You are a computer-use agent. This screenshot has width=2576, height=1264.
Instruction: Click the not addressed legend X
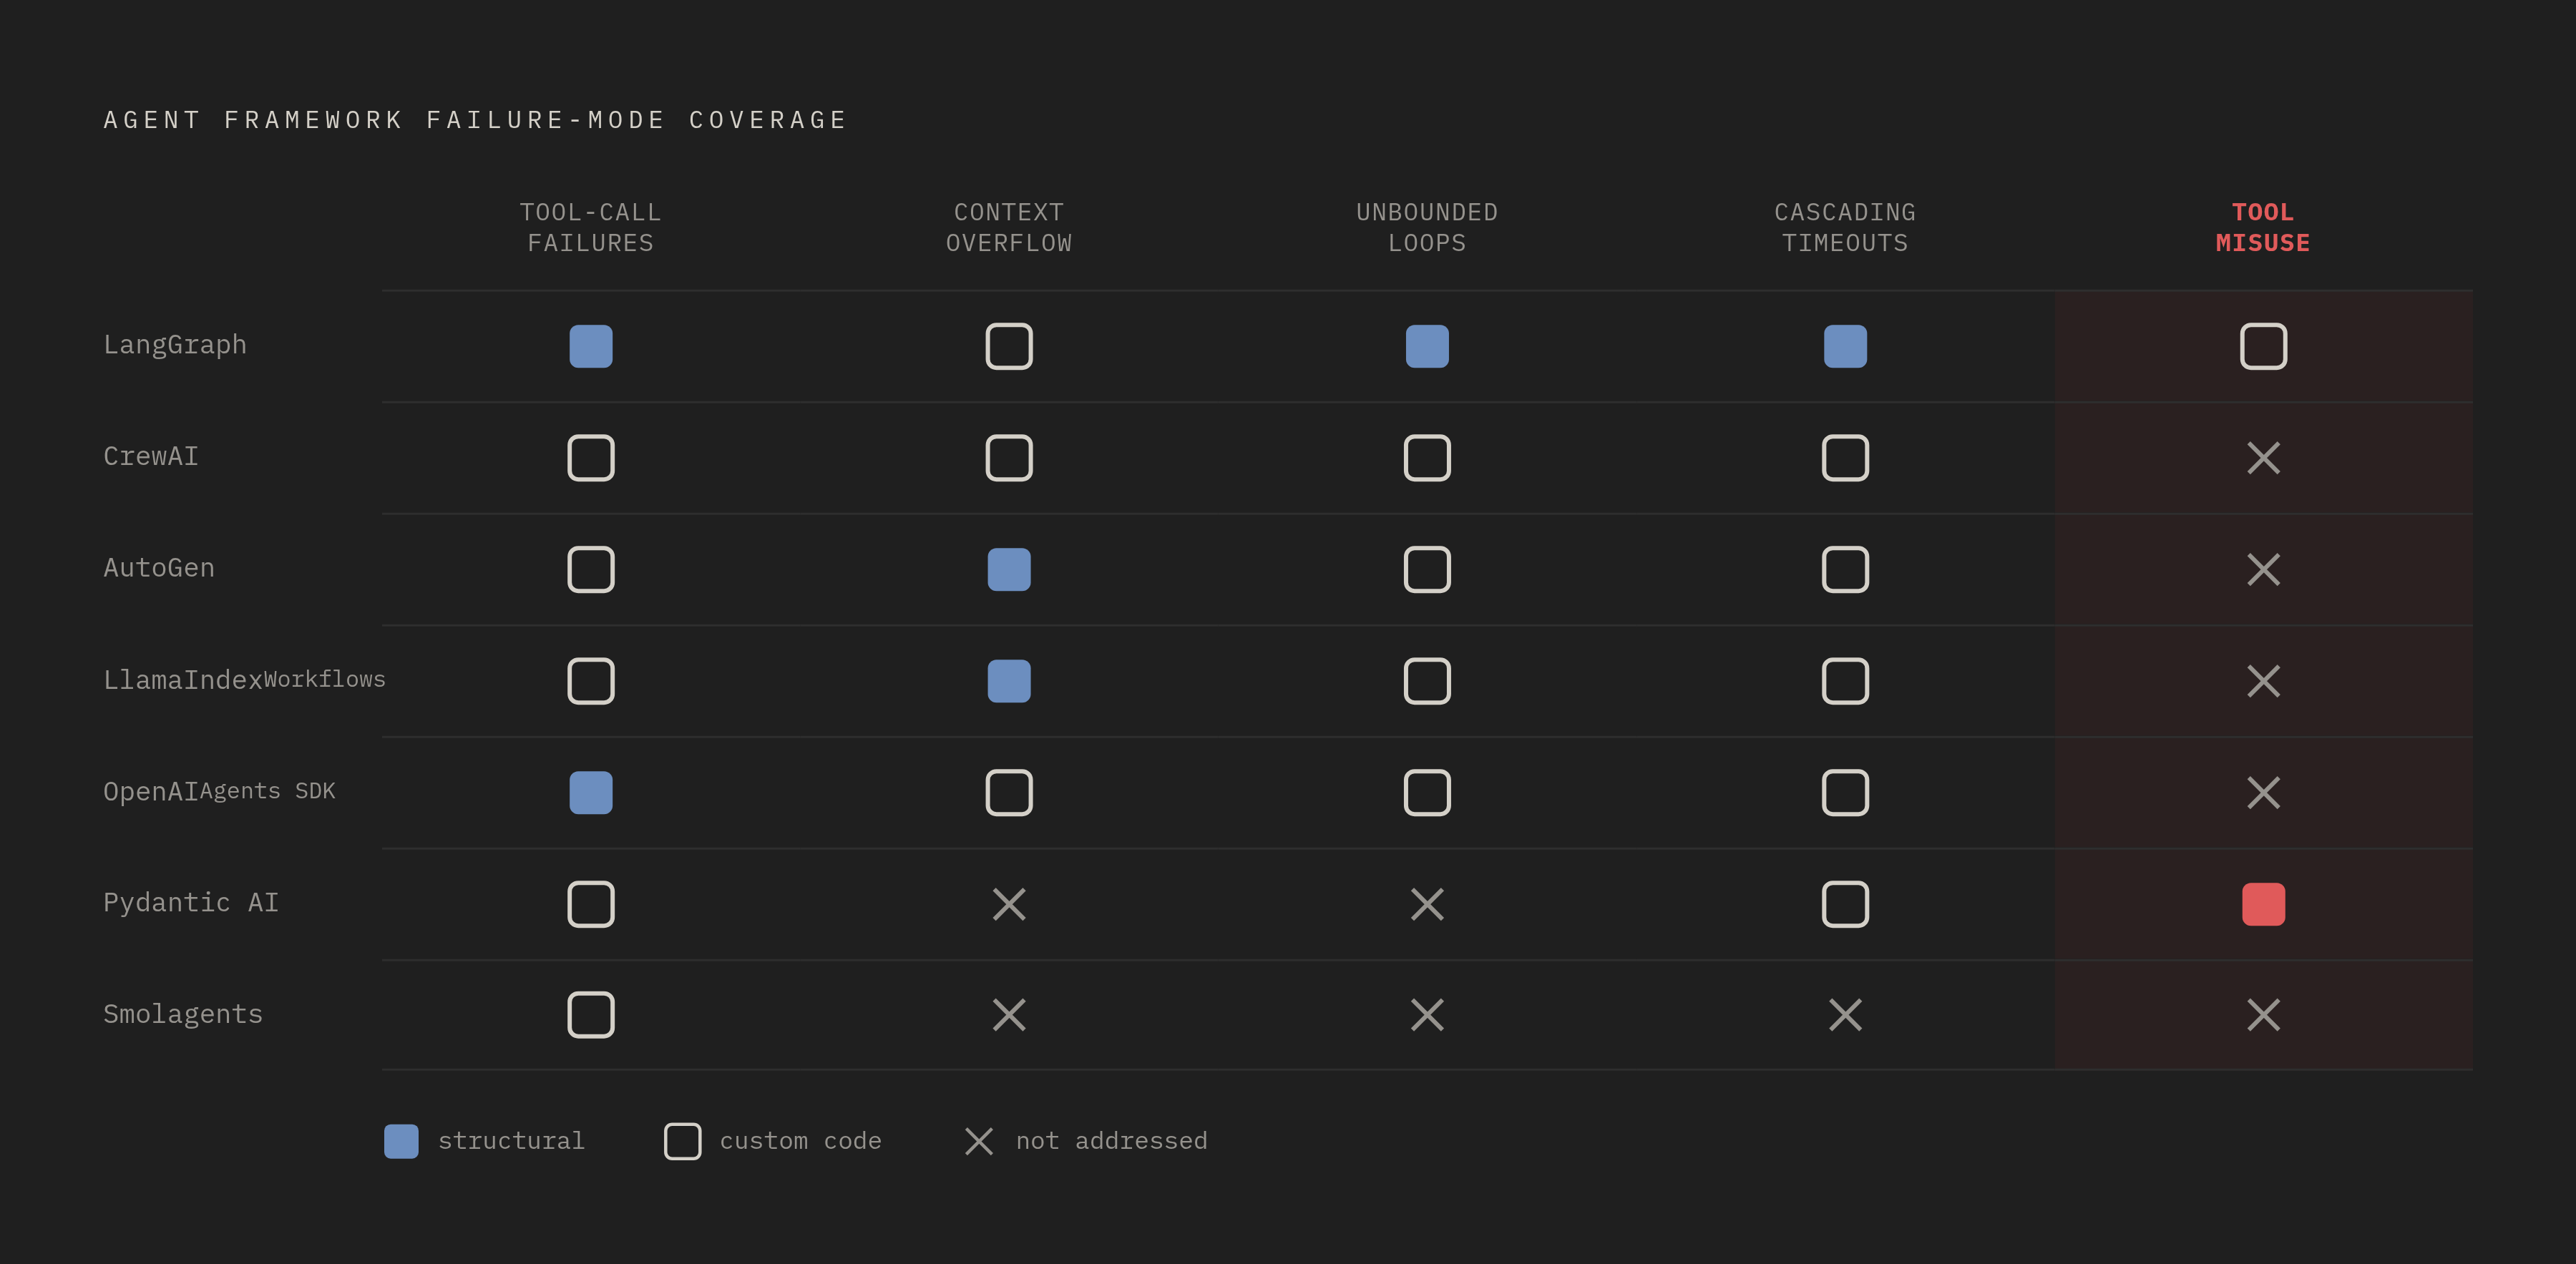coord(979,1141)
